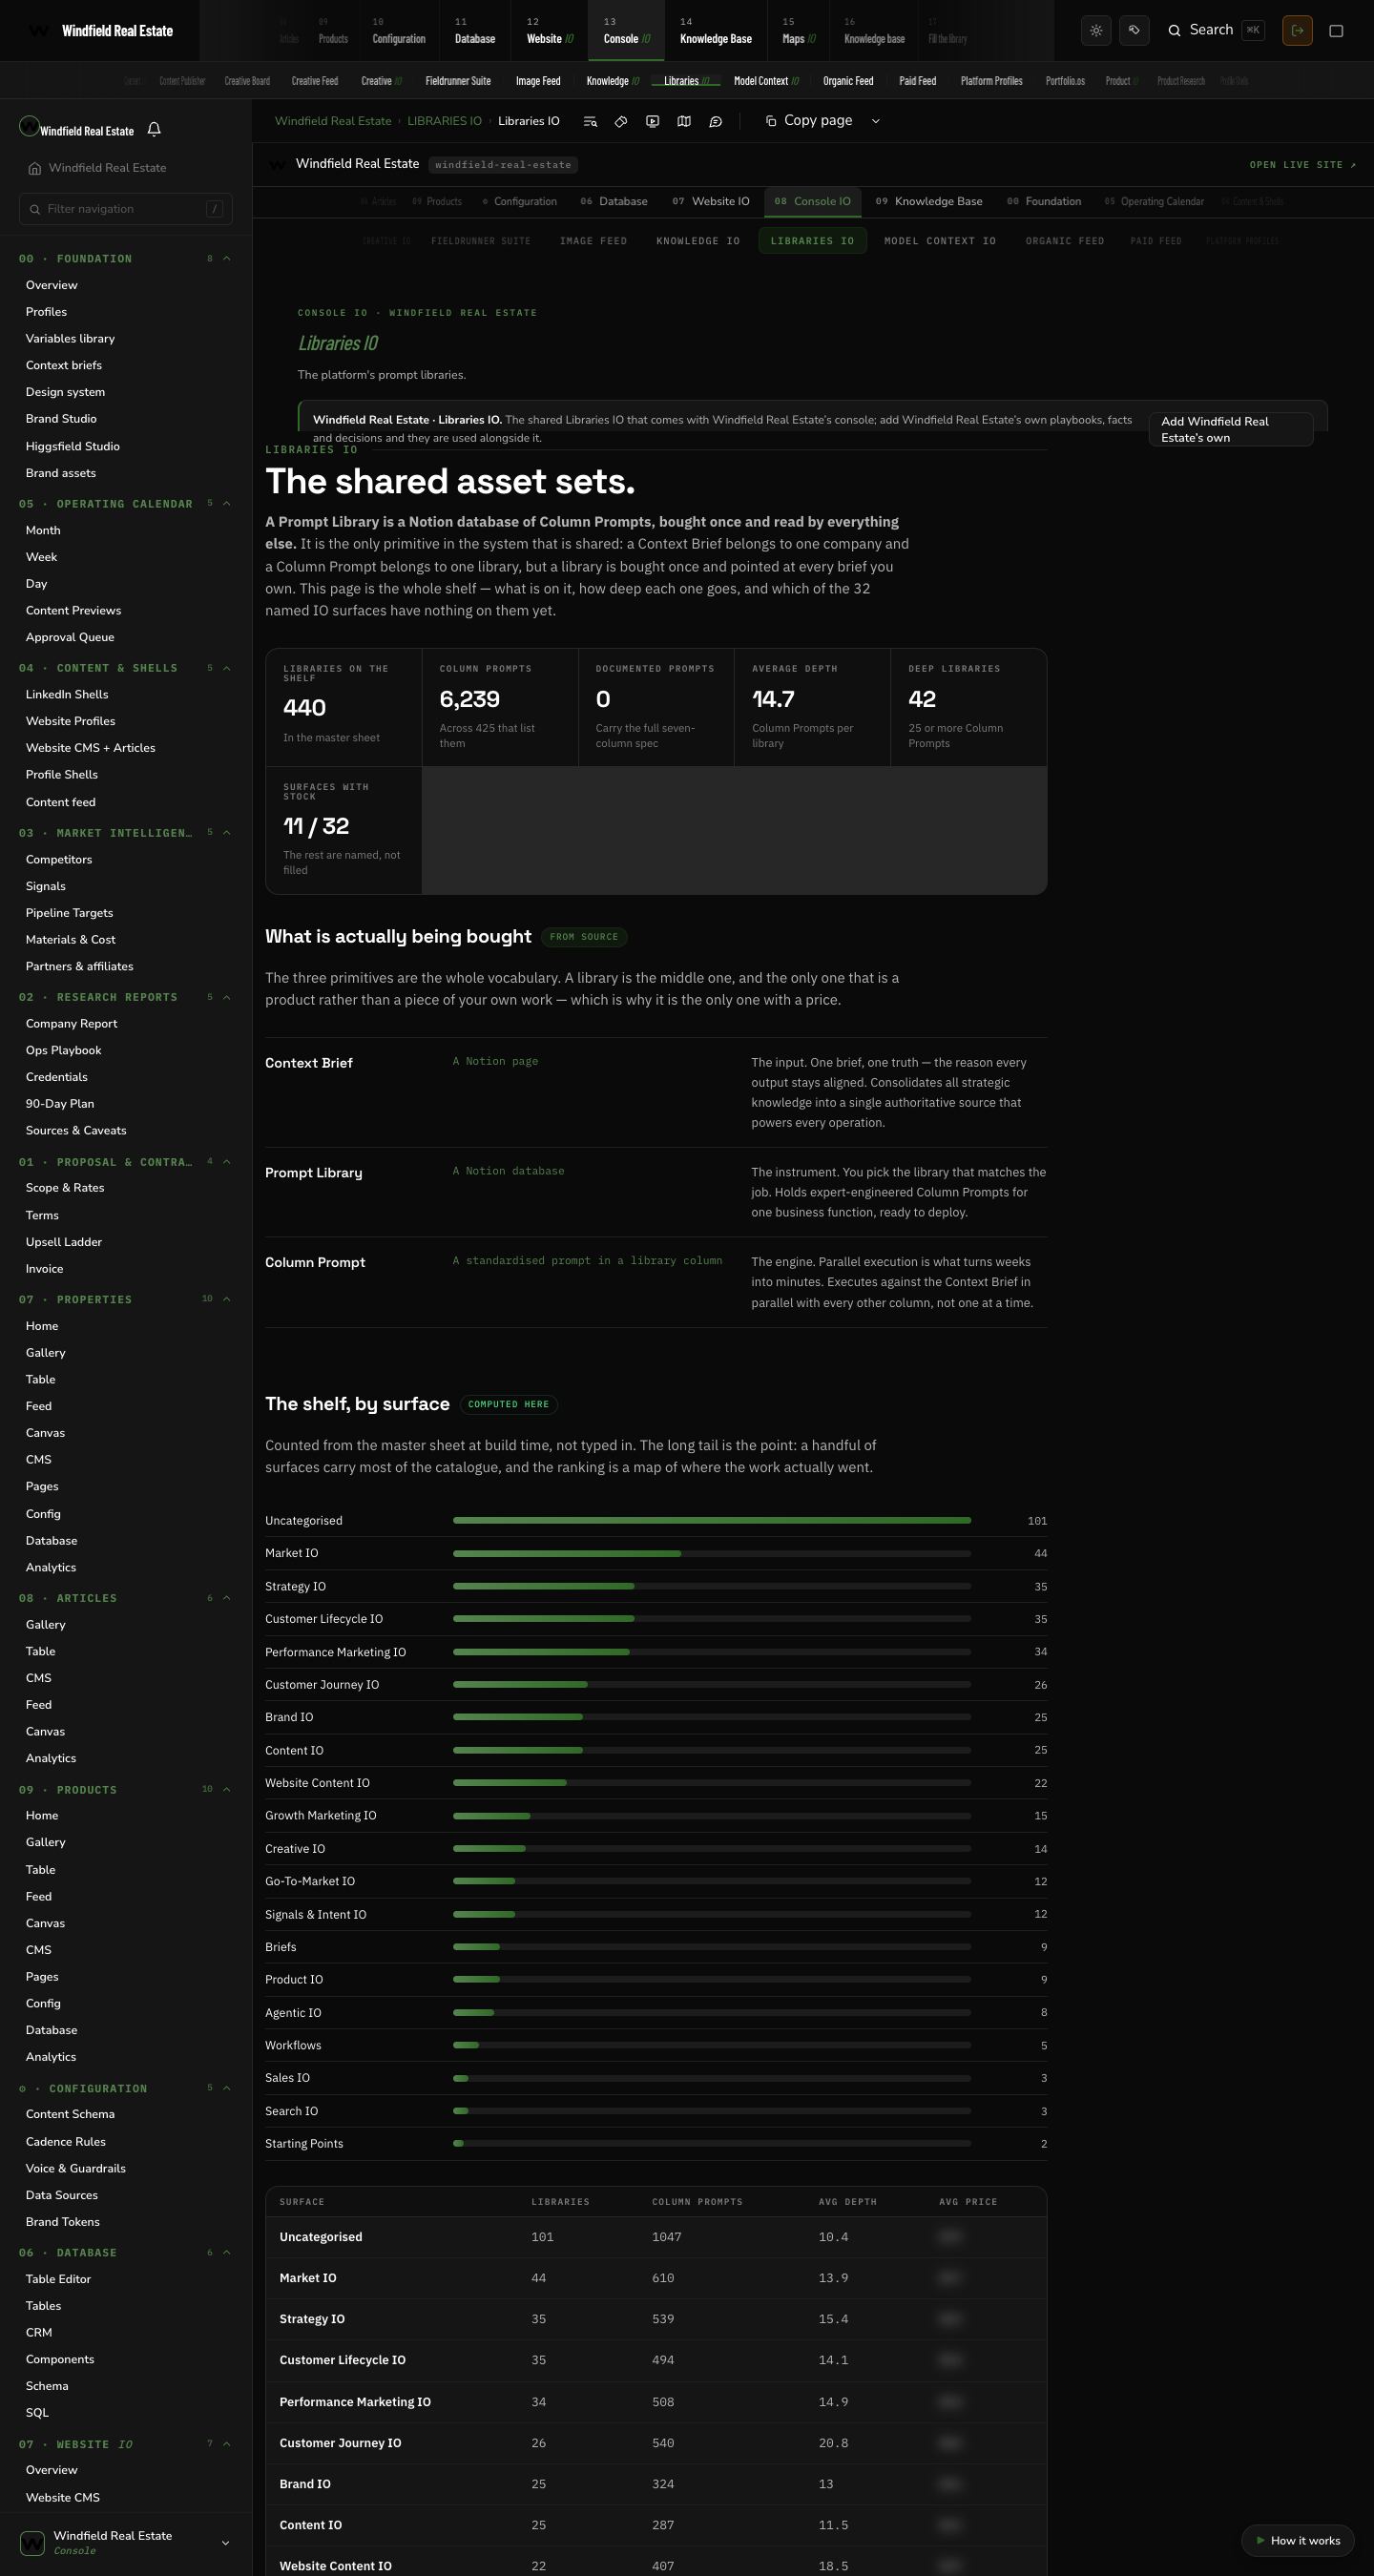Click the Strategy IO row in surface table
Screen dimensions: 1374x2576
(x=656, y=2319)
